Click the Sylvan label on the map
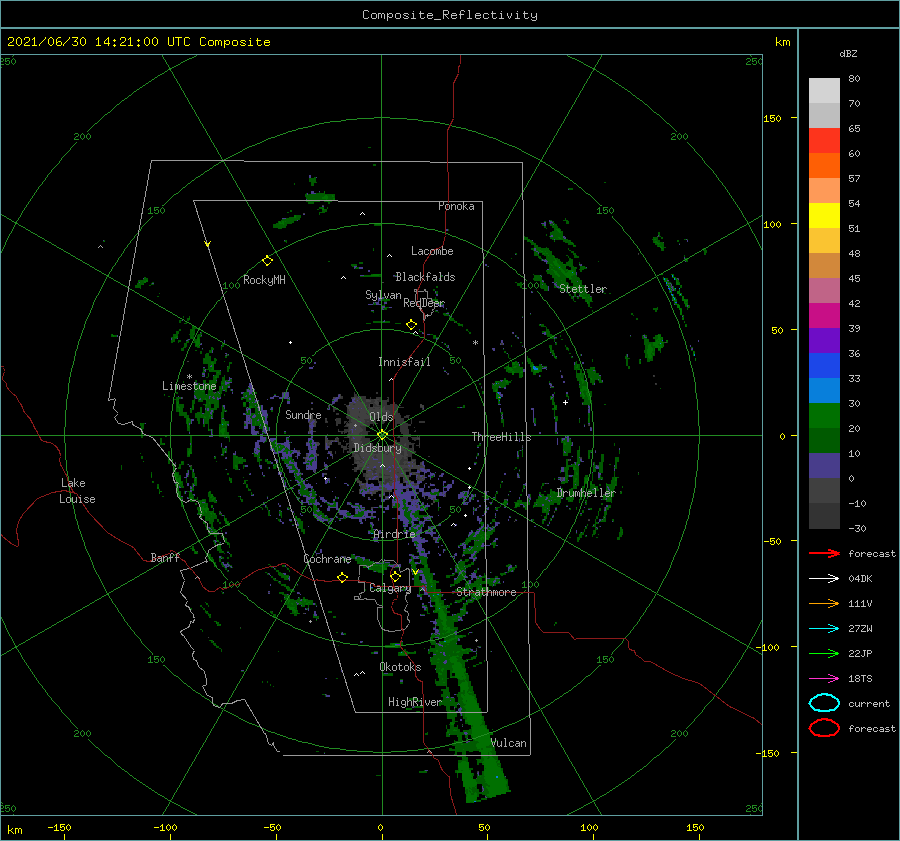The image size is (900, 841). (x=383, y=295)
